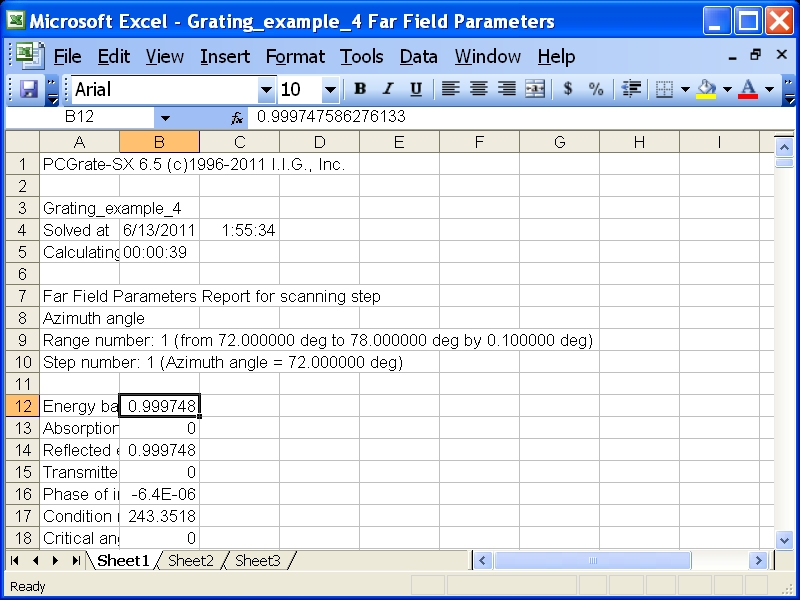Center-align the cell text
The image size is (800, 600).
point(478,89)
